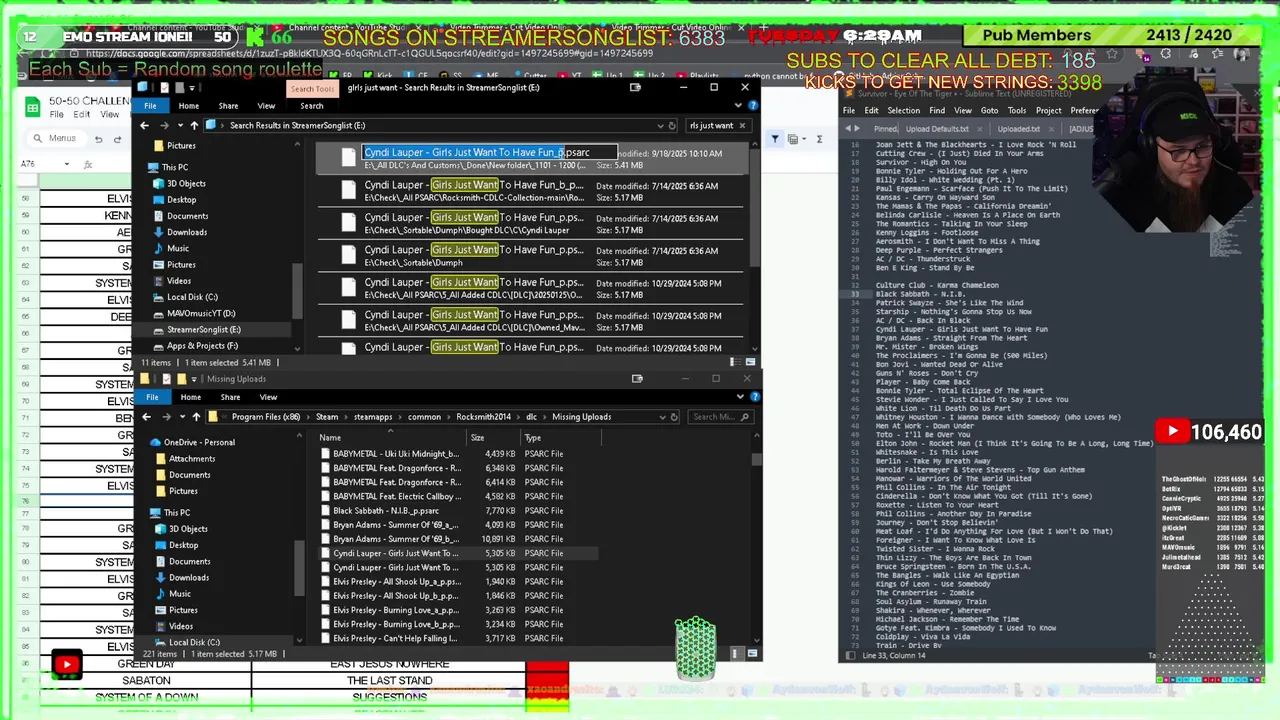Switch to Uploaded.txt tab in Sublime Text
Screen dimensions: 1280x720
[1018, 128]
